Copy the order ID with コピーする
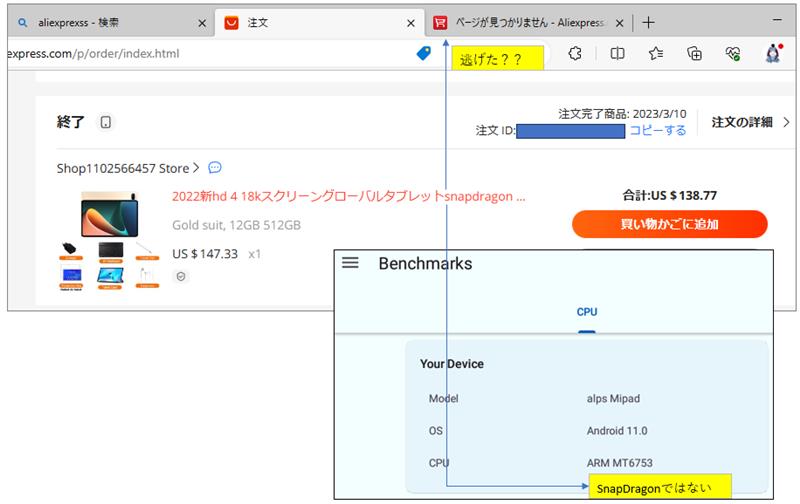Image resolution: width=800 pixels, height=504 pixels. (658, 131)
